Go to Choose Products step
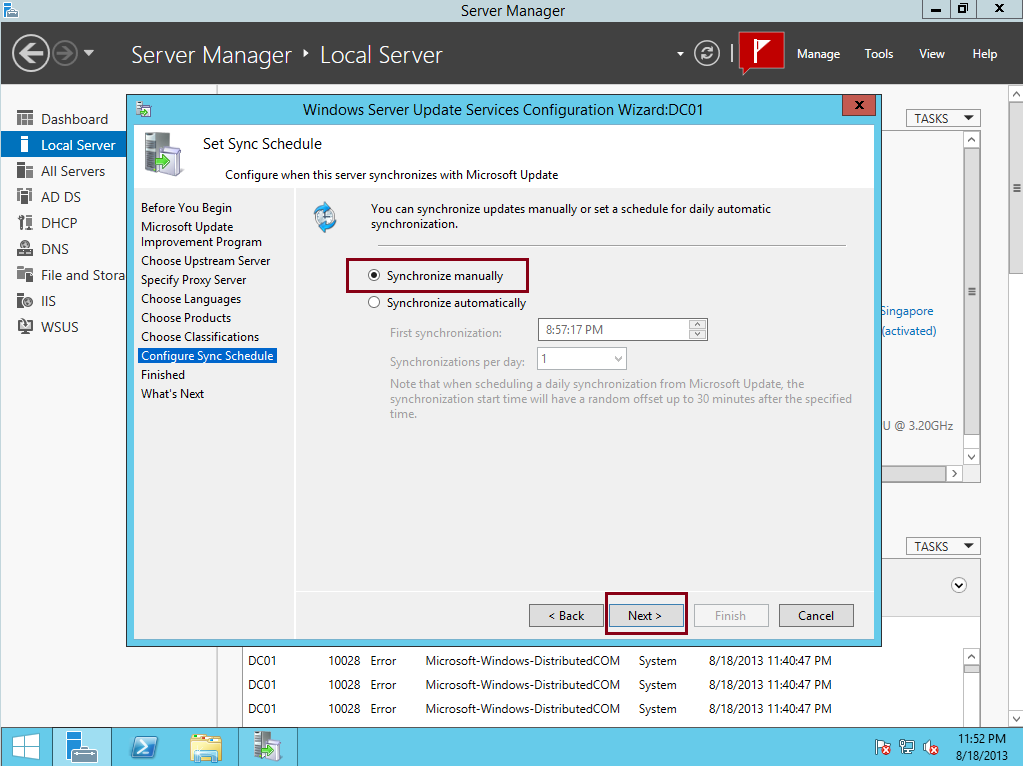The width and height of the screenshot is (1023, 766). 186,318
